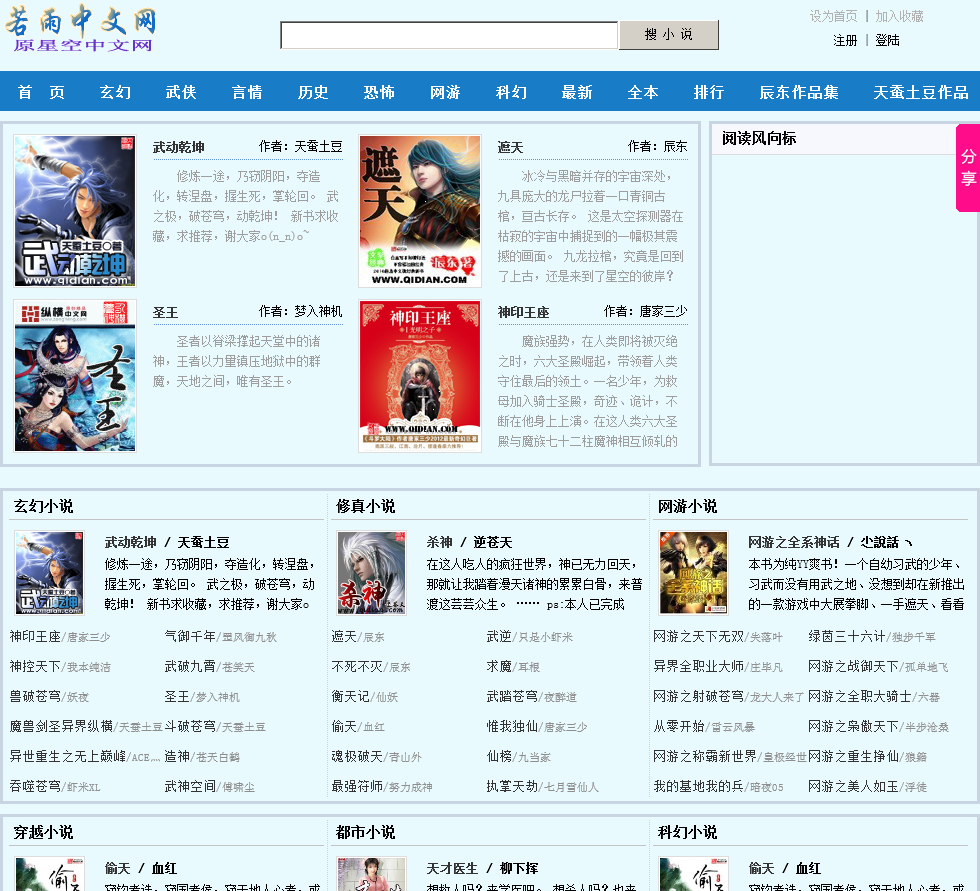Open 从零开始 novel link

(679, 727)
